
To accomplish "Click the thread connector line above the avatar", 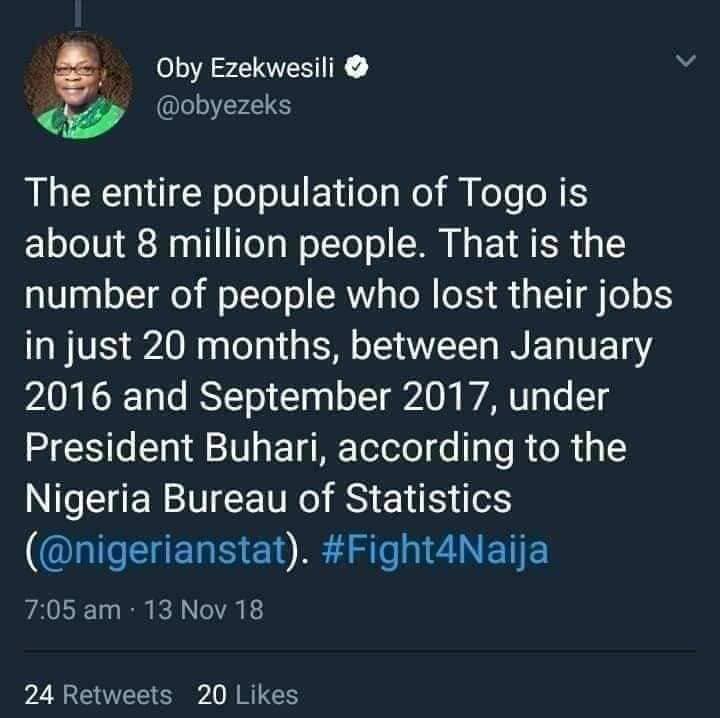I will [78, 12].
